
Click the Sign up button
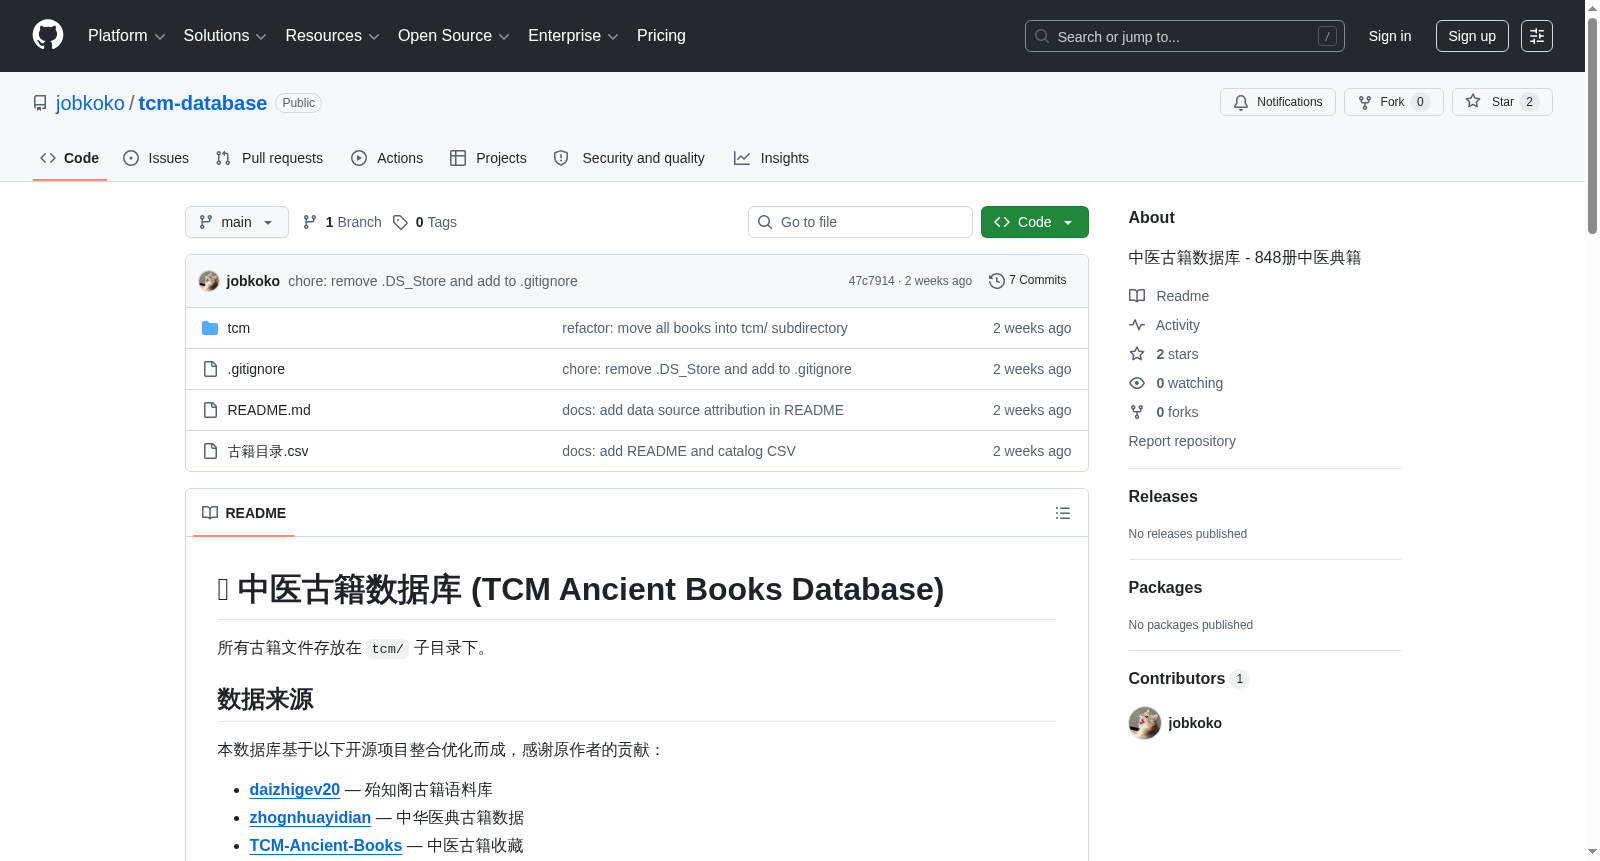click(1472, 36)
